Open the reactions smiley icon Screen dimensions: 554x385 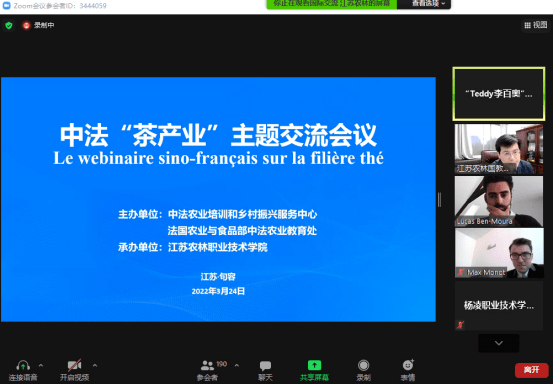[408, 365]
